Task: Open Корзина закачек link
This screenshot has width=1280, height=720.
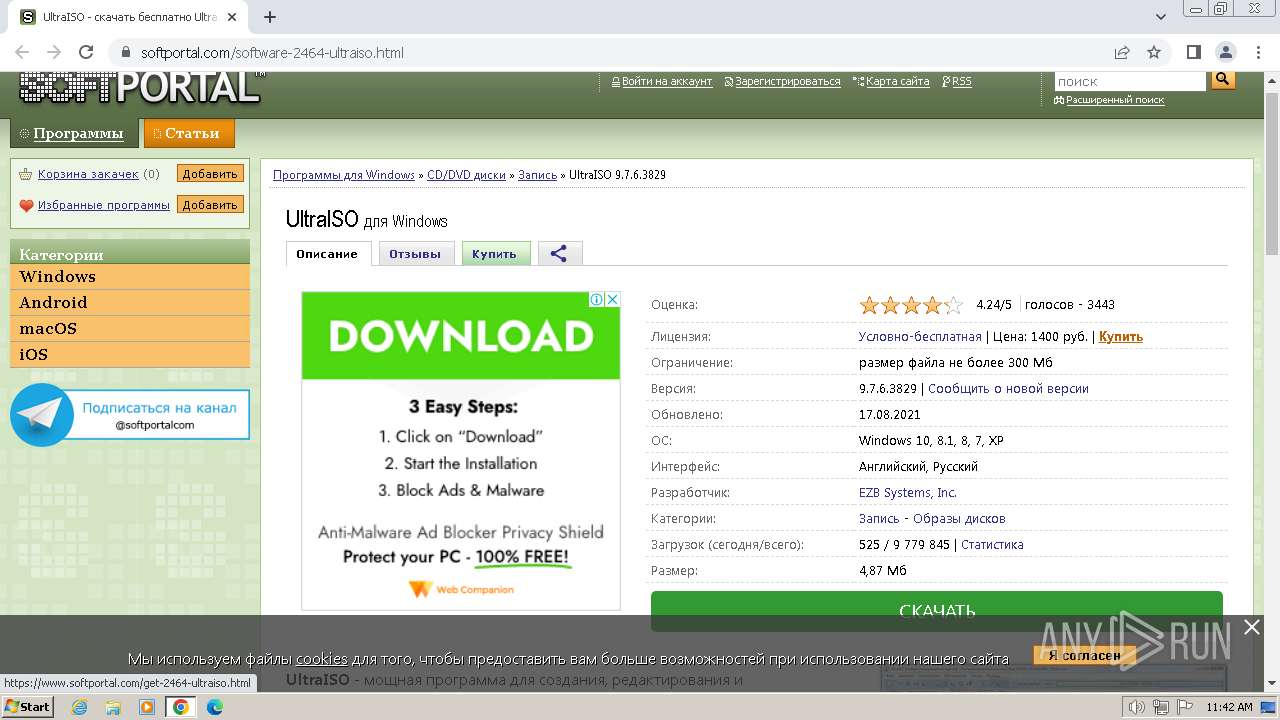Action: tap(88, 174)
